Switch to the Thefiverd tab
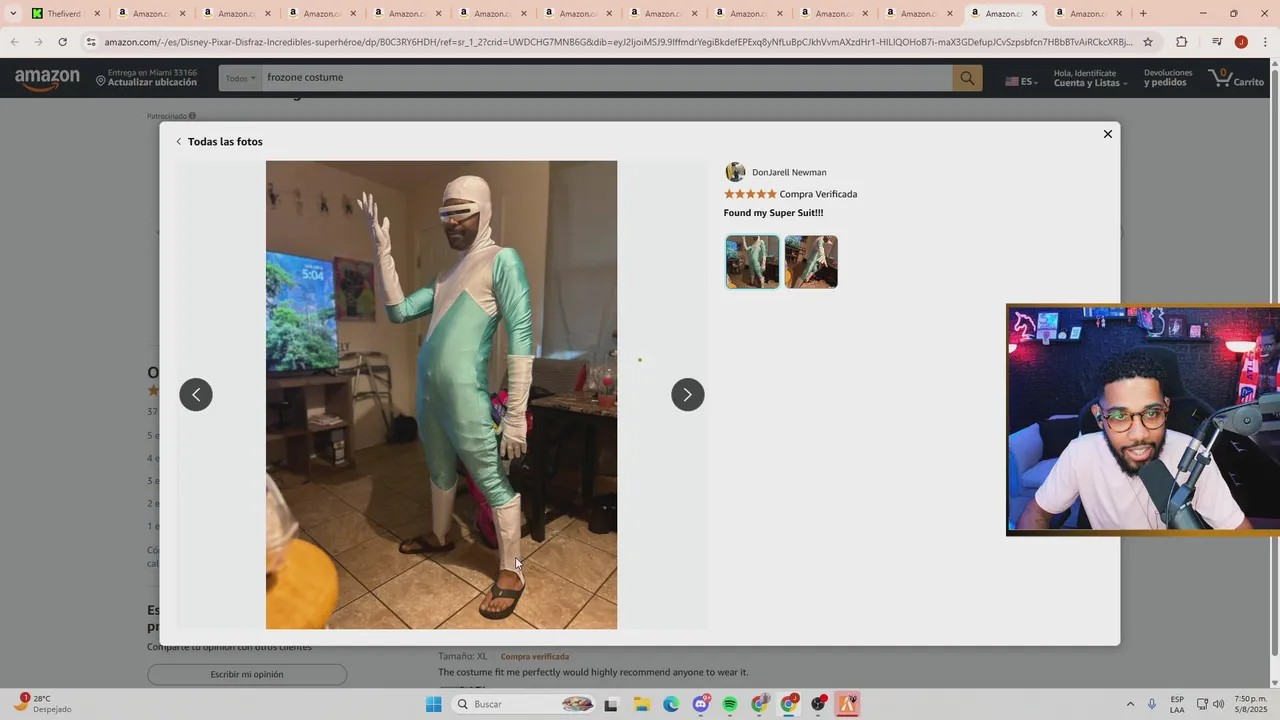The image size is (1280, 720). pos(65,13)
